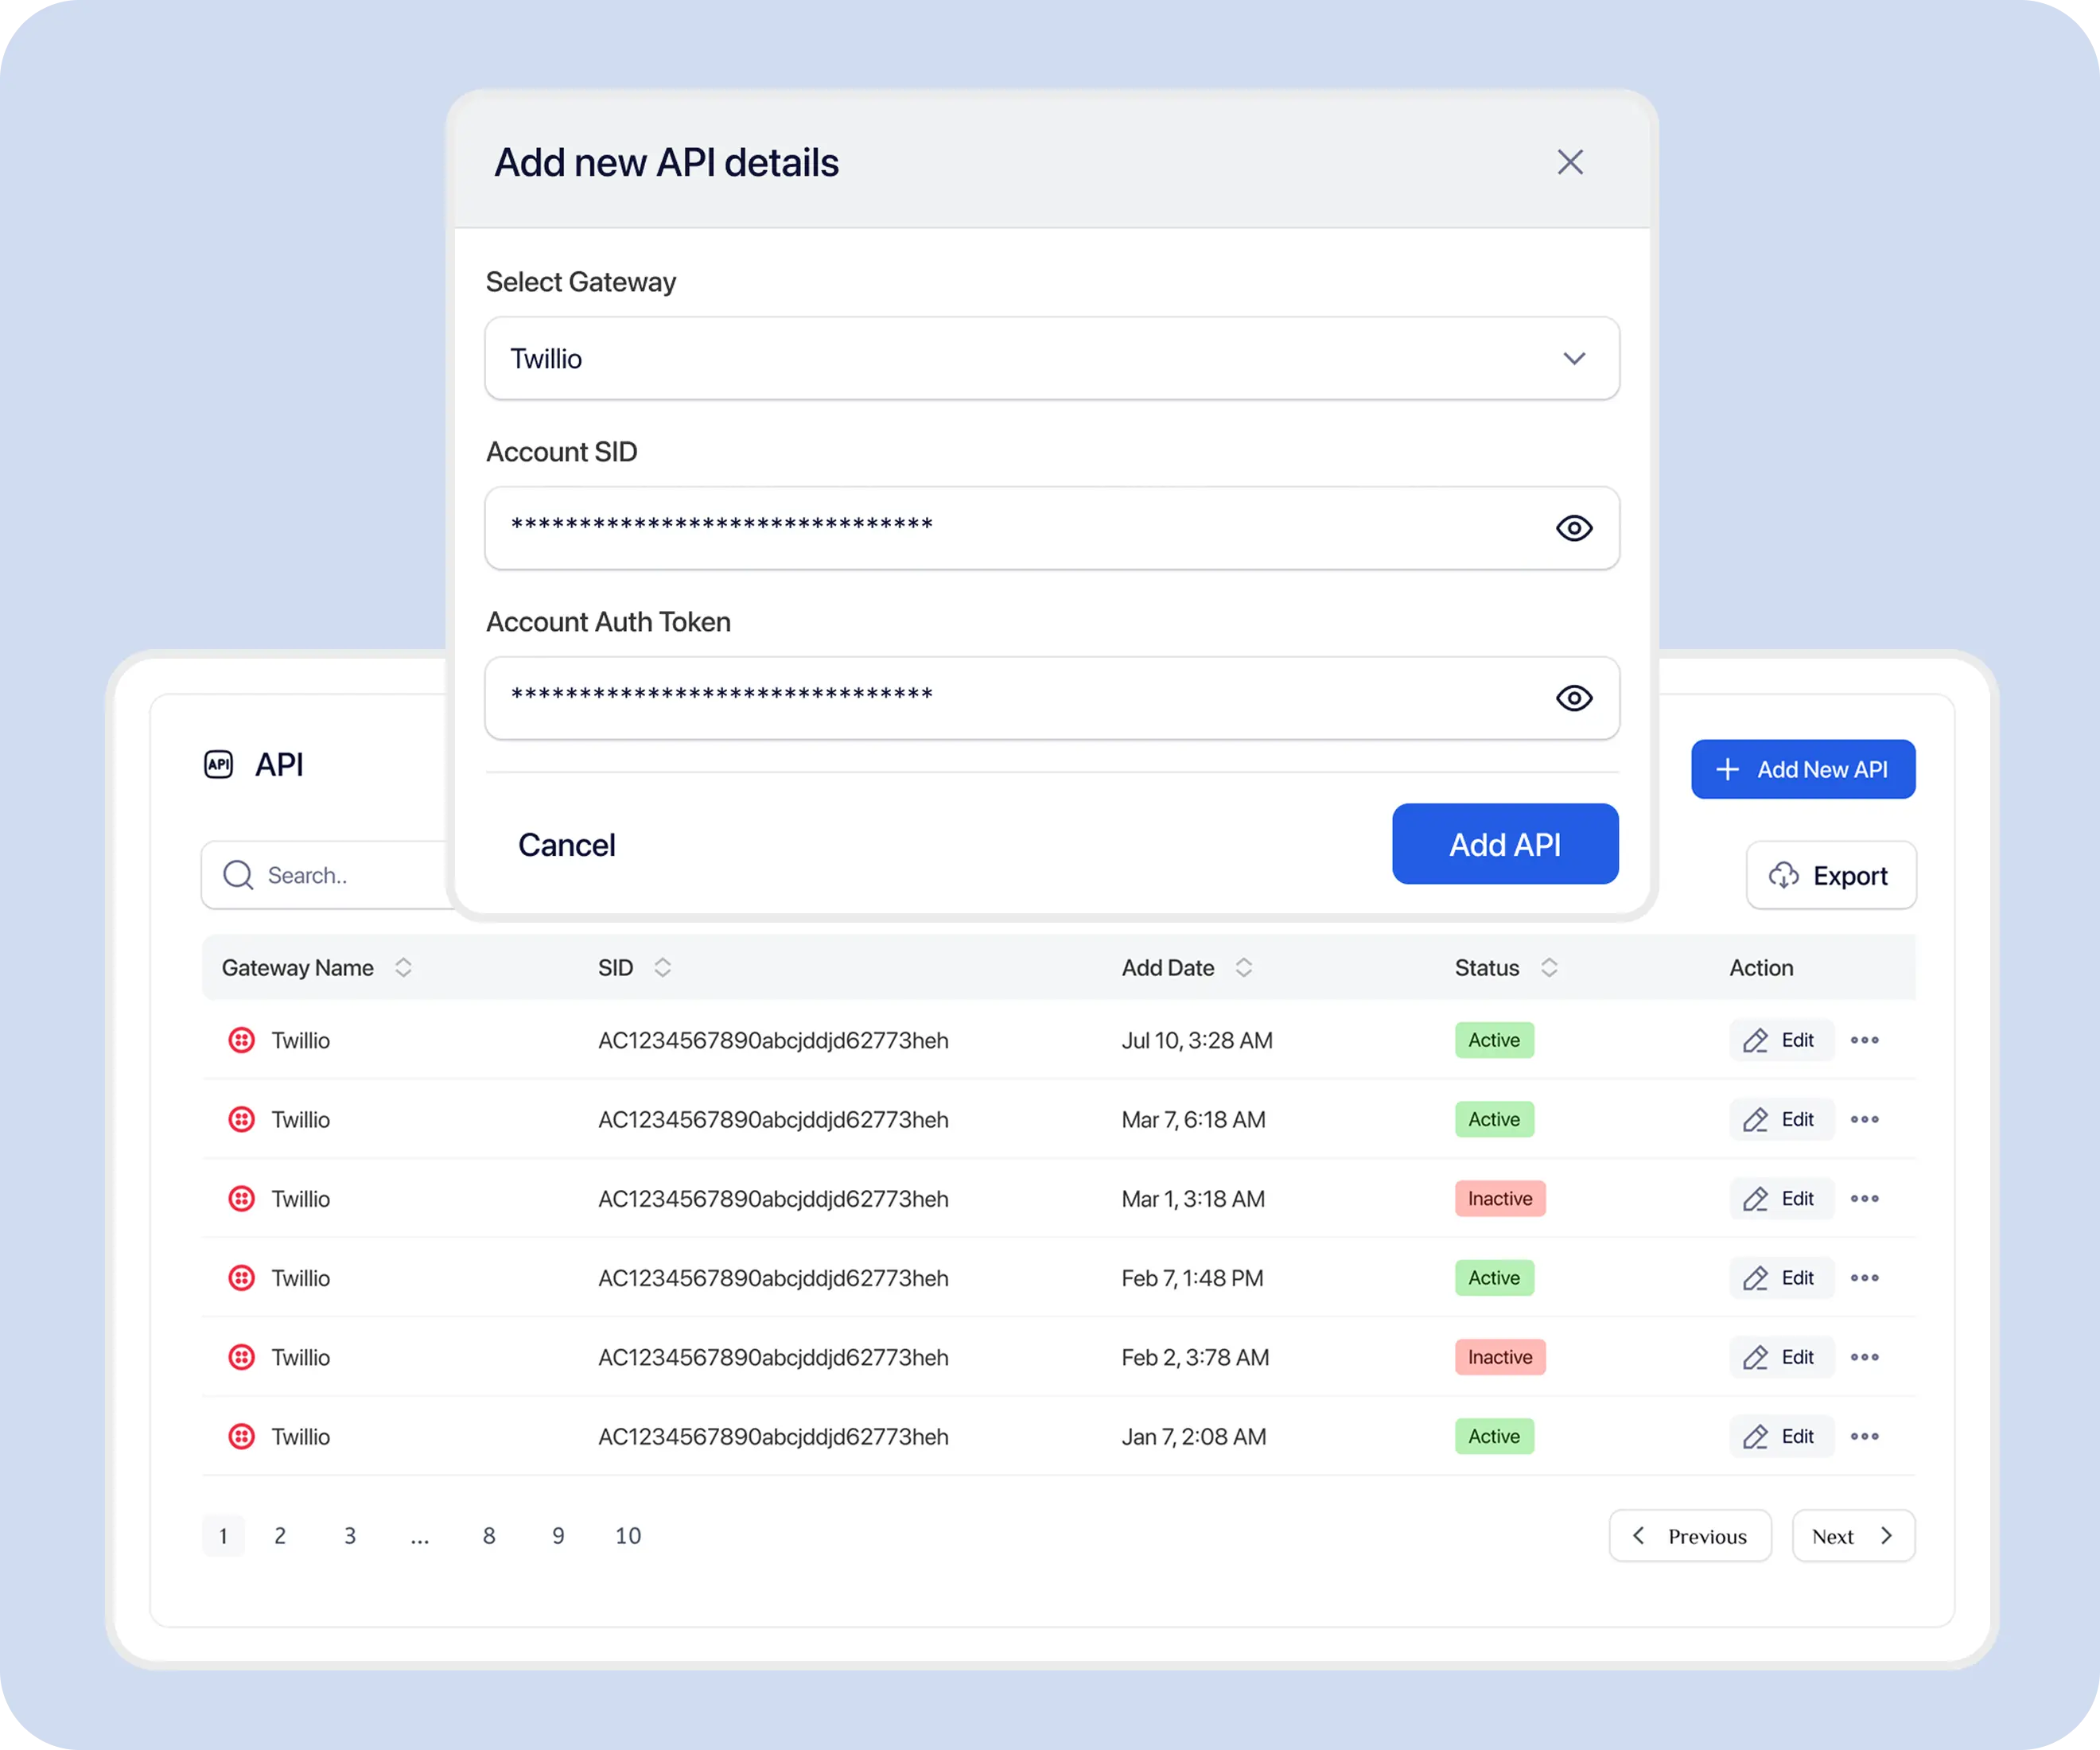Open more options for Jul 10 row
The width and height of the screenshot is (2100, 1750).
pyautogui.click(x=1864, y=1040)
